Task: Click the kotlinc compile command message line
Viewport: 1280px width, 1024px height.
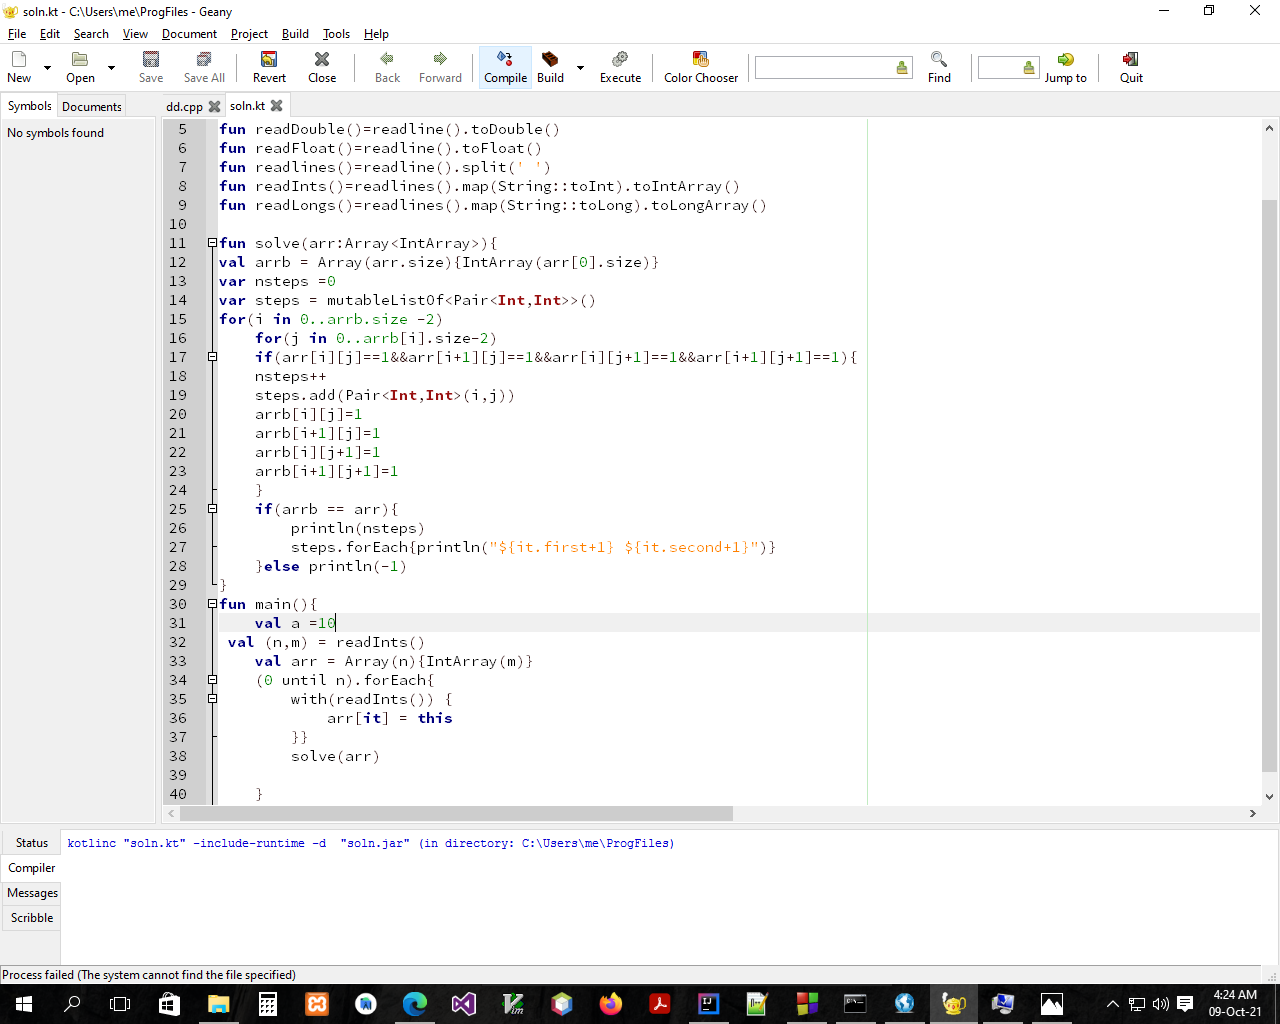Action: point(371,843)
